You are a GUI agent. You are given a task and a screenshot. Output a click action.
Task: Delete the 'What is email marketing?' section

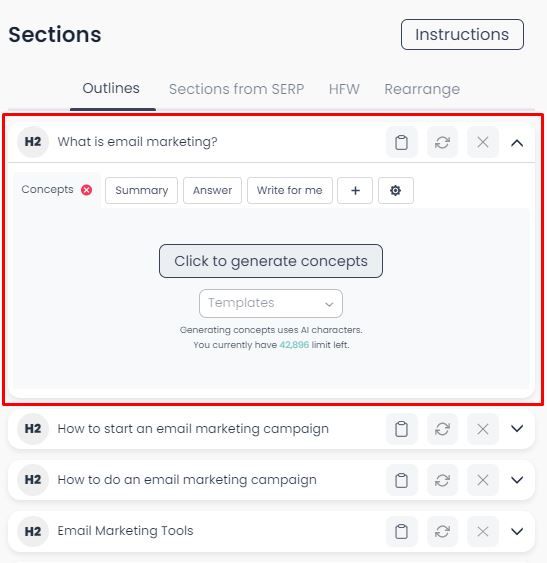point(483,142)
